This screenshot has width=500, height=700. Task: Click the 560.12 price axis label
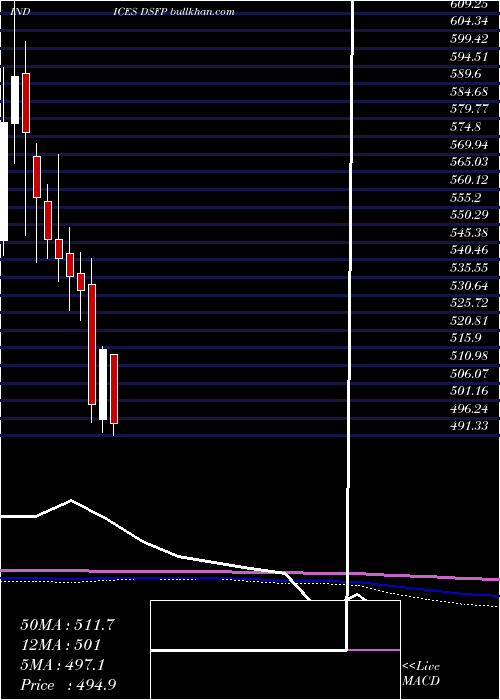pyautogui.click(x=469, y=179)
